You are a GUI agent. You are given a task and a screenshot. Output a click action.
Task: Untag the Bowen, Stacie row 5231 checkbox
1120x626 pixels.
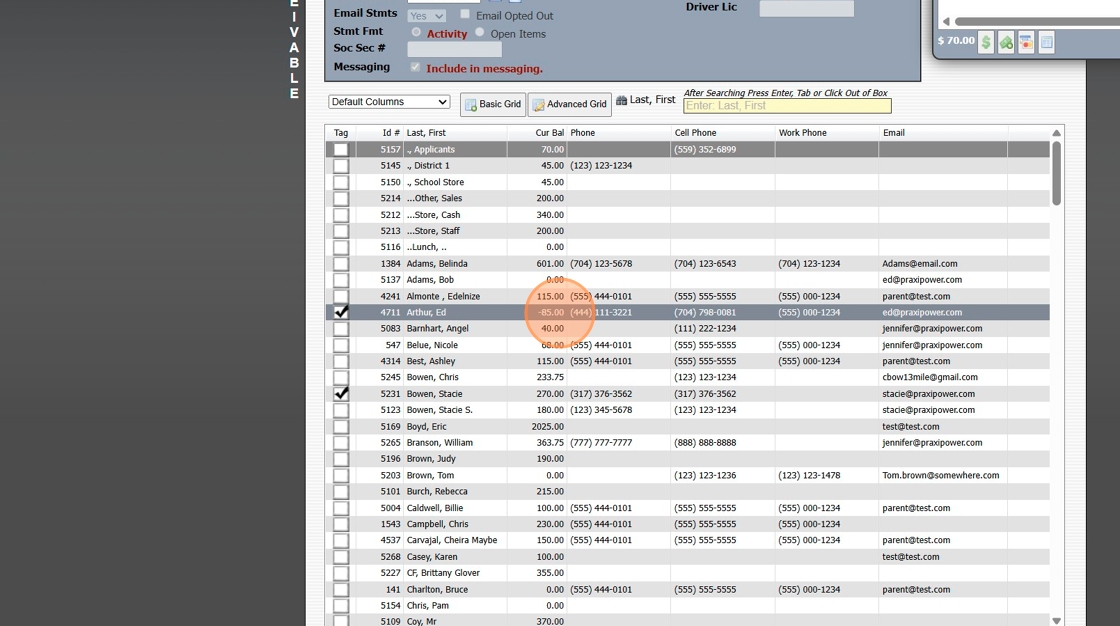click(341, 394)
